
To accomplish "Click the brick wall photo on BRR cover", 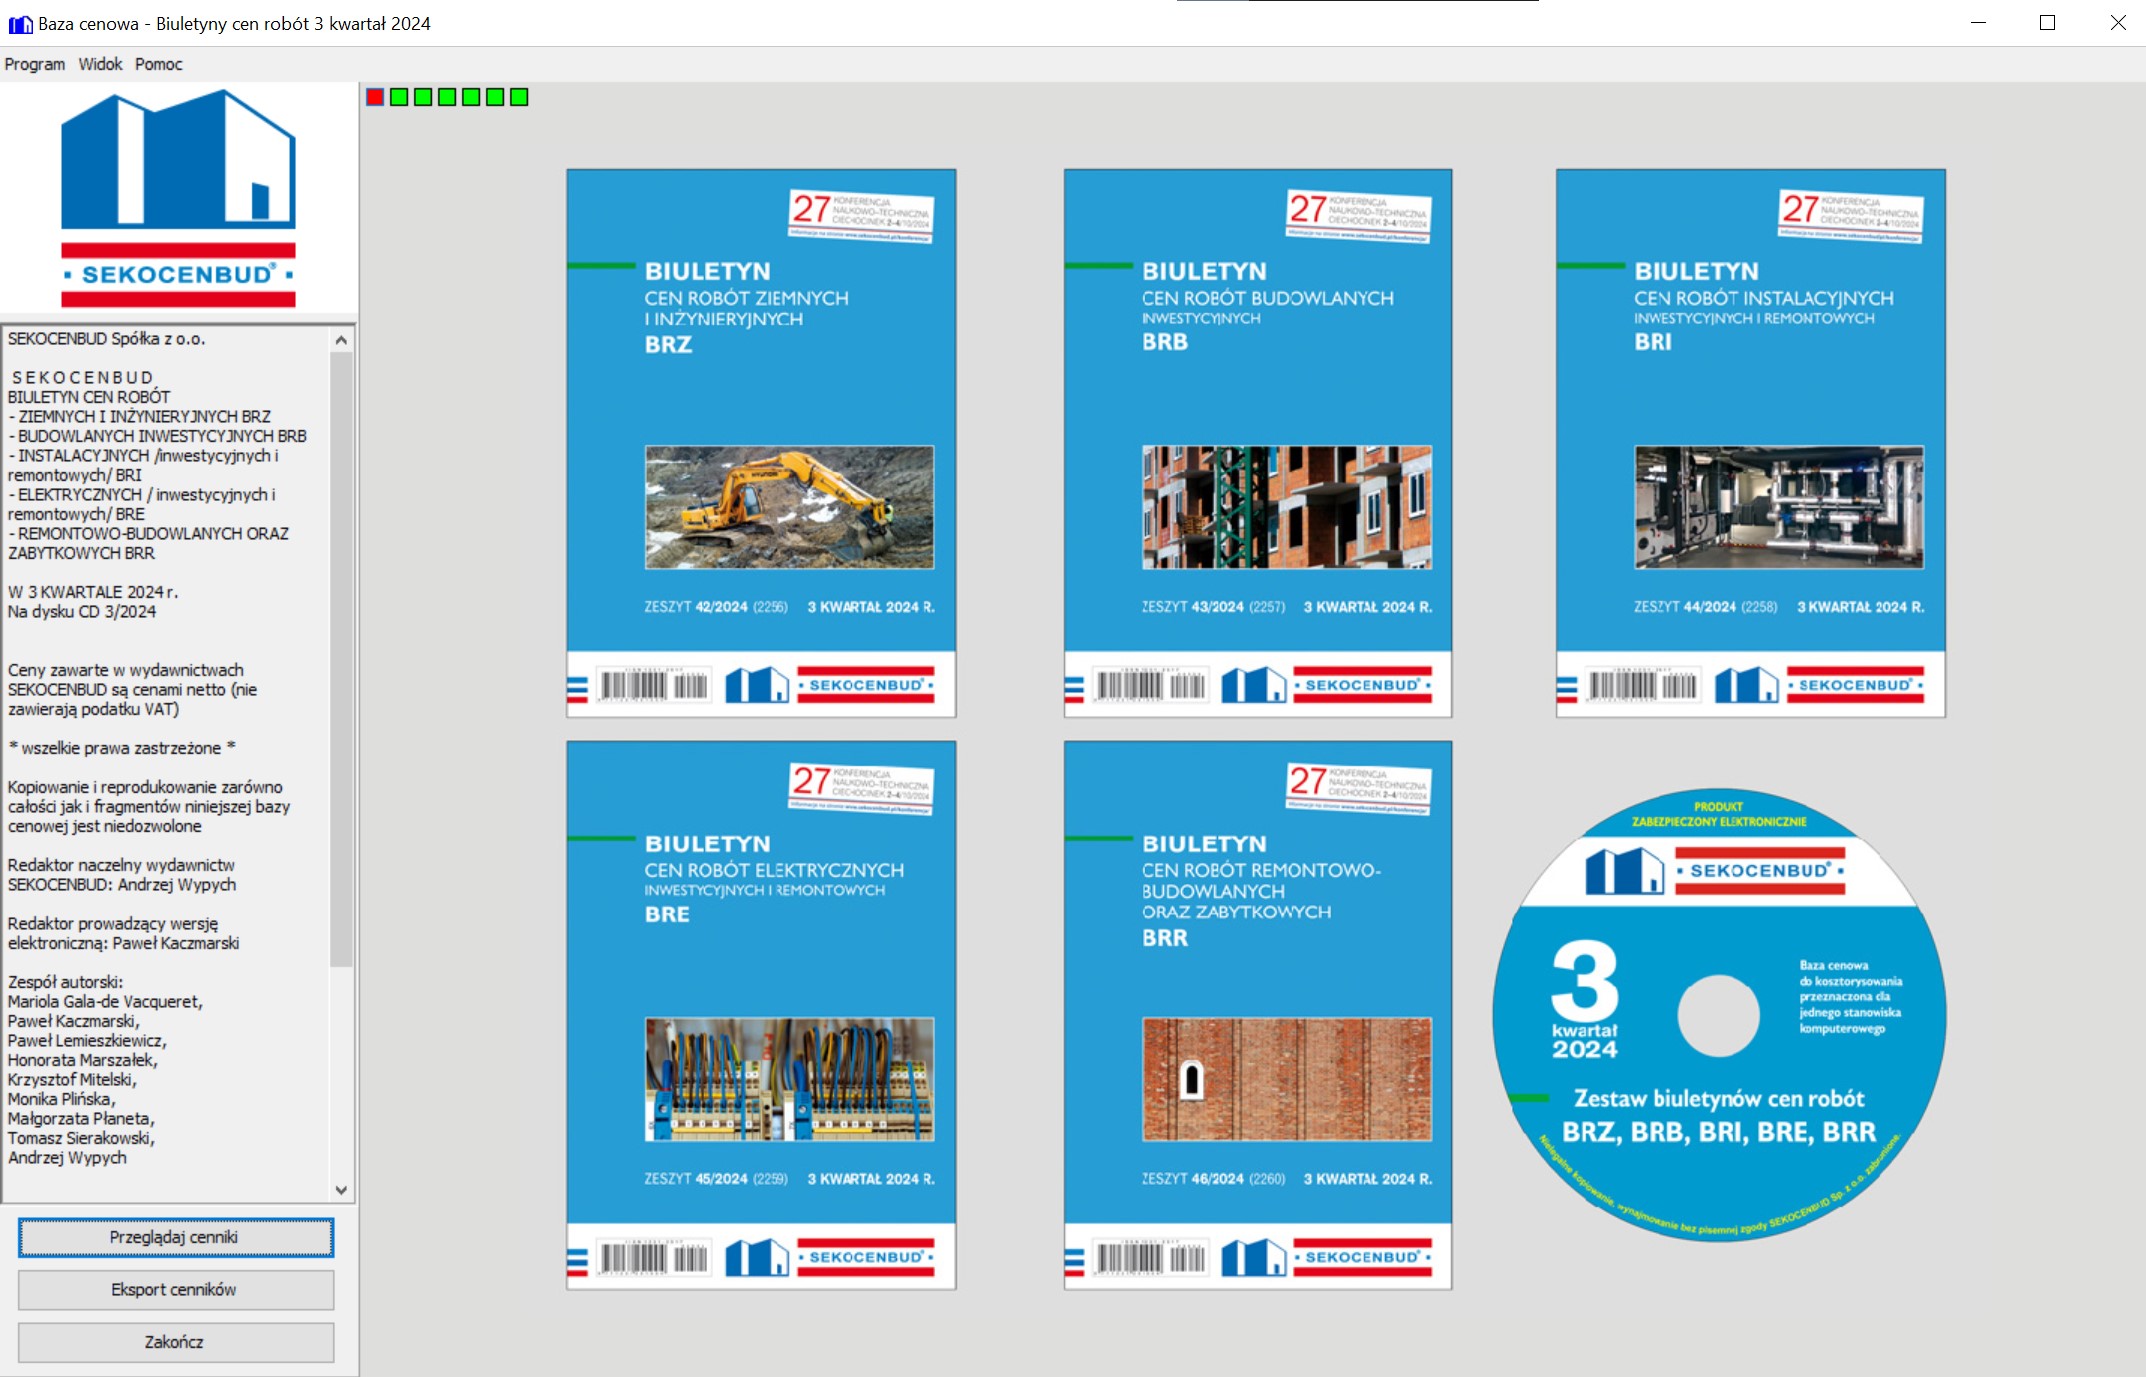I will pos(1287,1079).
